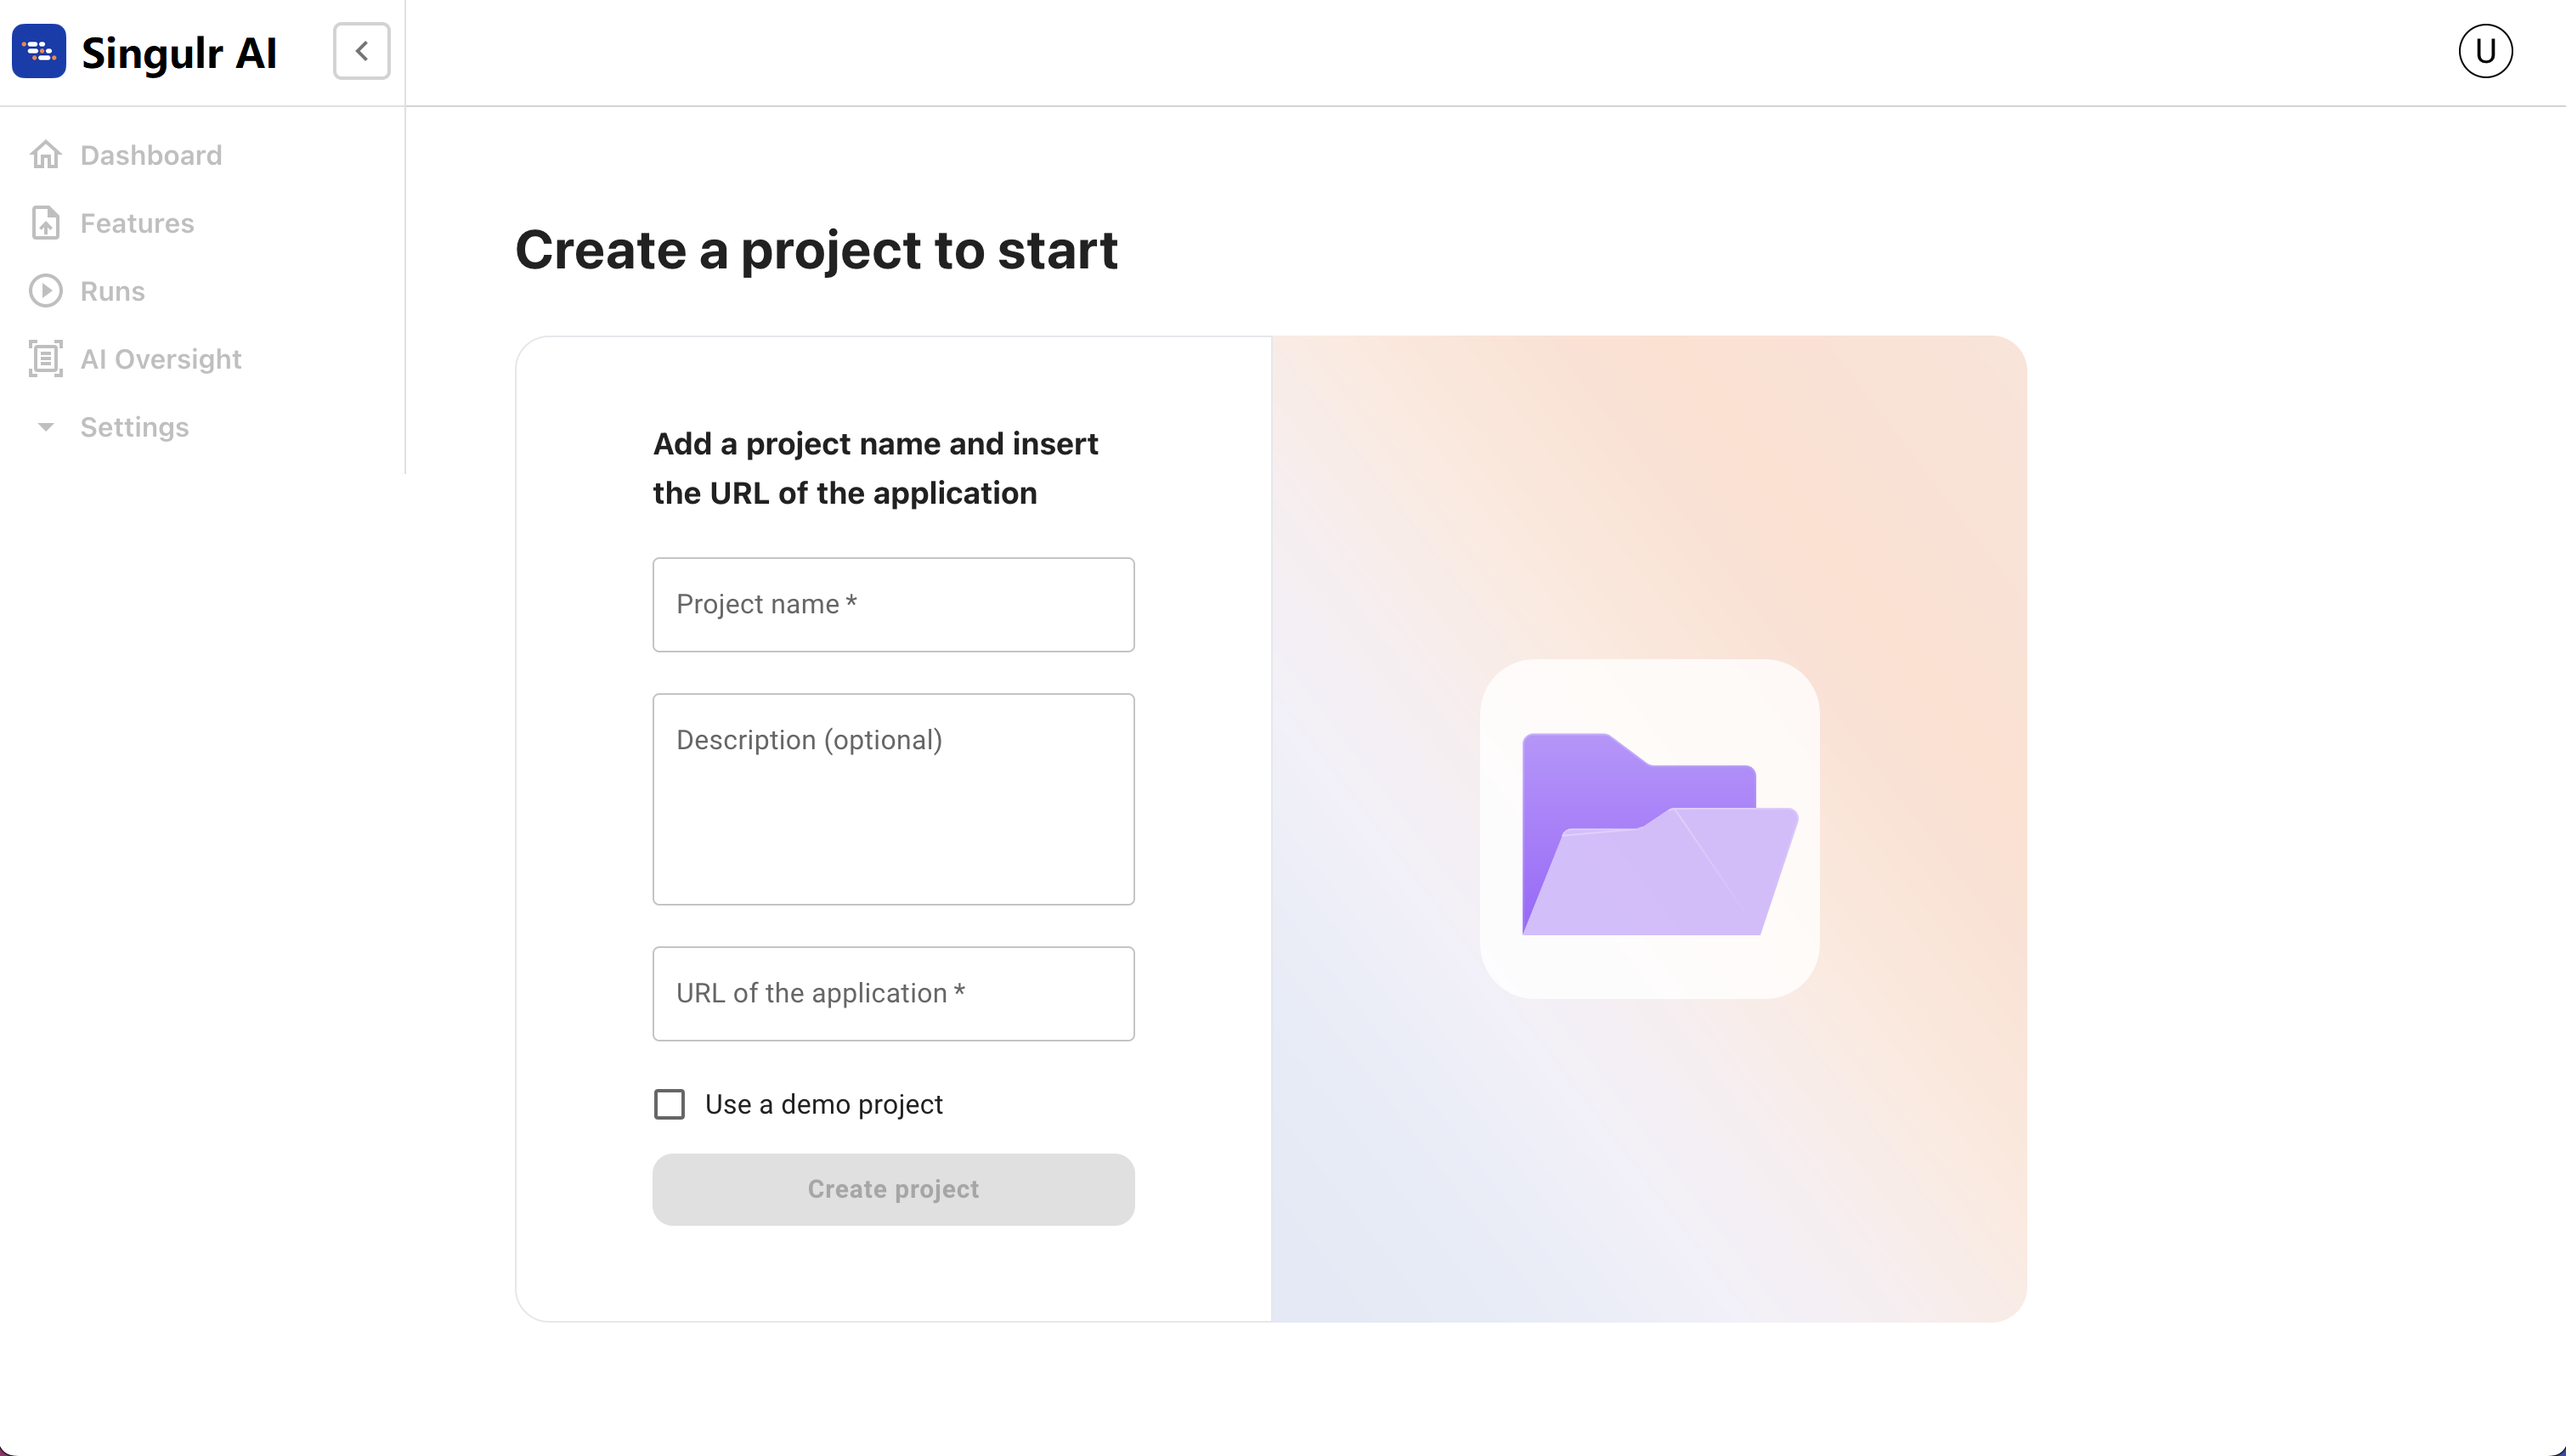Click the purple folder illustration
The height and width of the screenshot is (1456, 2566).
pos(1659,834)
